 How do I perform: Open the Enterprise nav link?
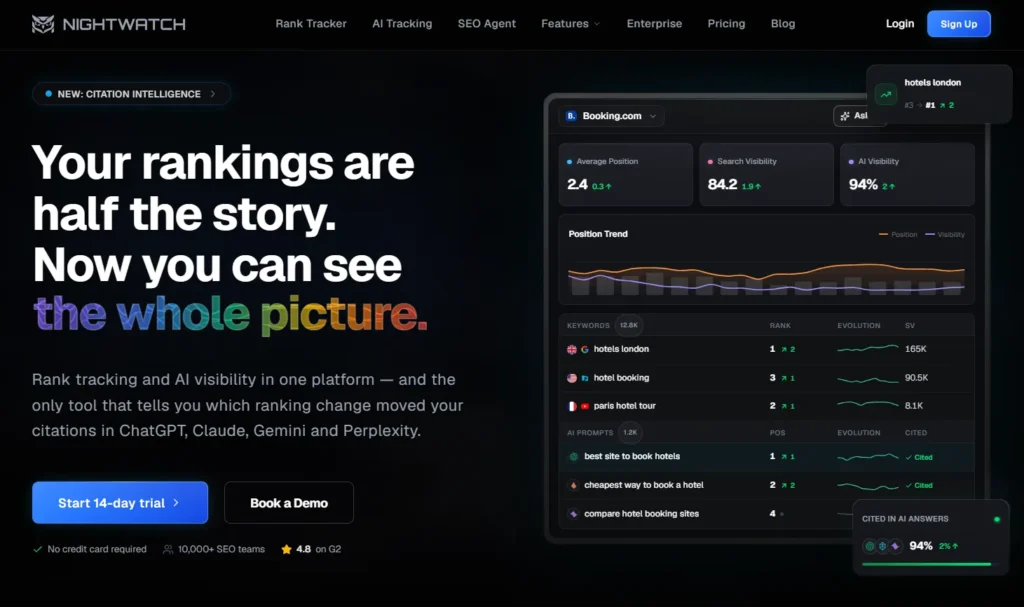click(654, 24)
